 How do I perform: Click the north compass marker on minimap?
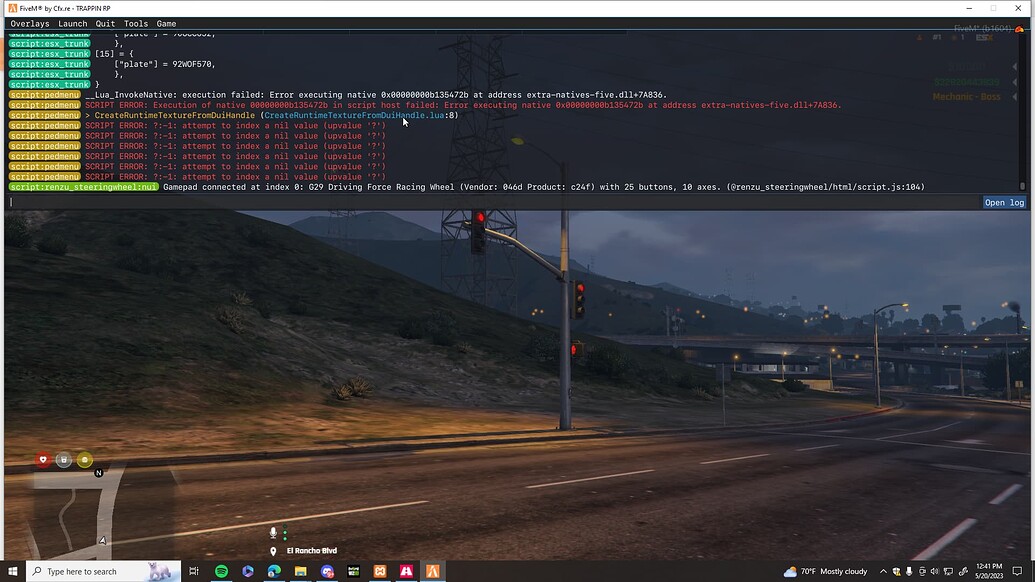98,472
